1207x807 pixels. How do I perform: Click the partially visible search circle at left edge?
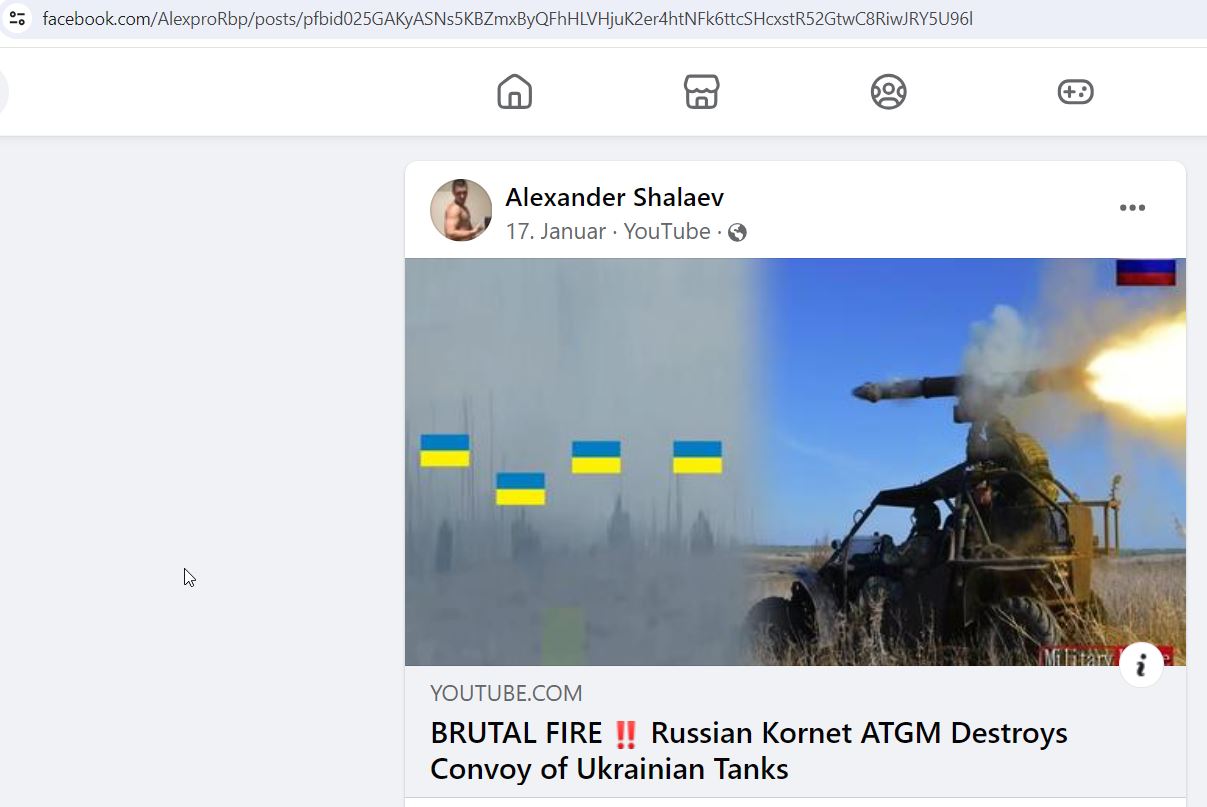point(4,92)
